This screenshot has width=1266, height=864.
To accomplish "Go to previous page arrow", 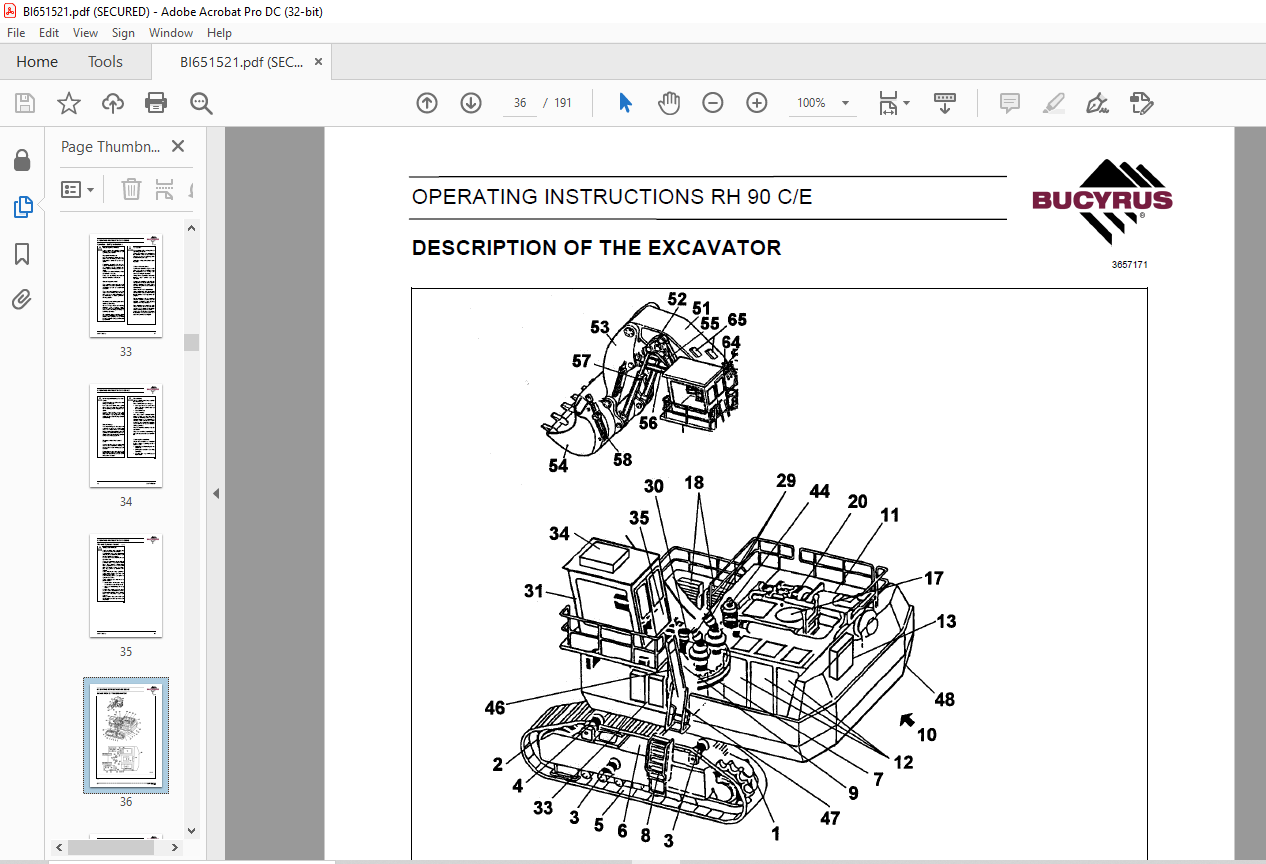I will (427, 103).
